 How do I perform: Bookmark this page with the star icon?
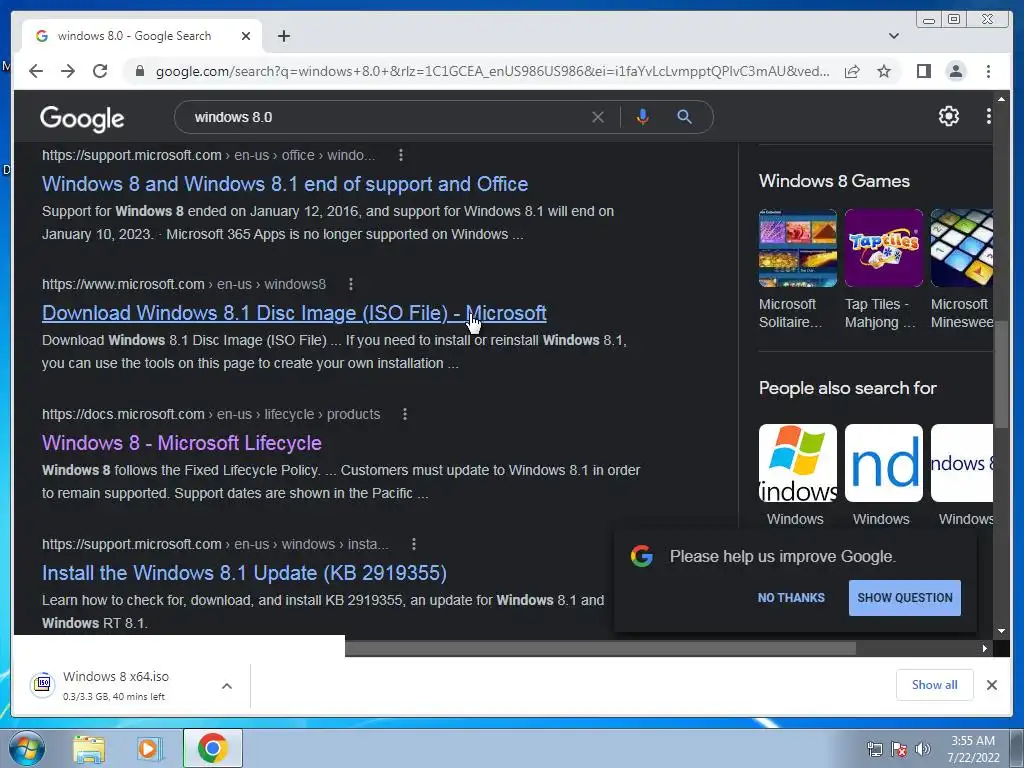884,71
